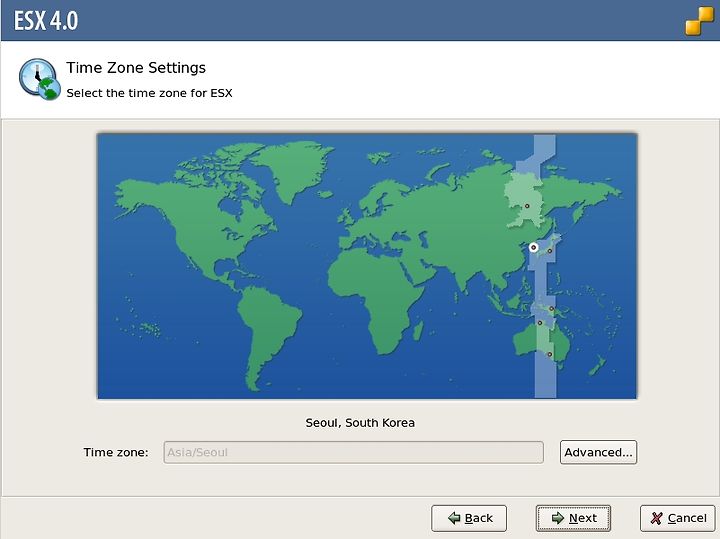Click the southern Australia city marker

click(549, 354)
